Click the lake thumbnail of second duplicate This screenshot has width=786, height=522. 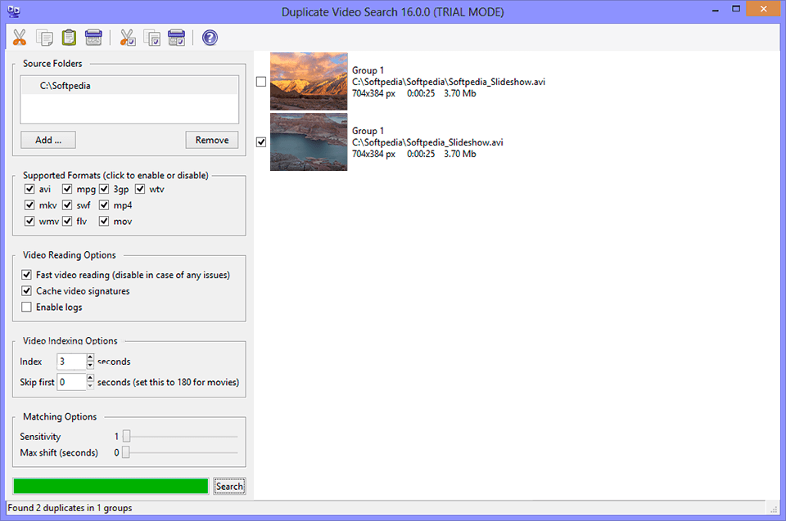(309, 142)
